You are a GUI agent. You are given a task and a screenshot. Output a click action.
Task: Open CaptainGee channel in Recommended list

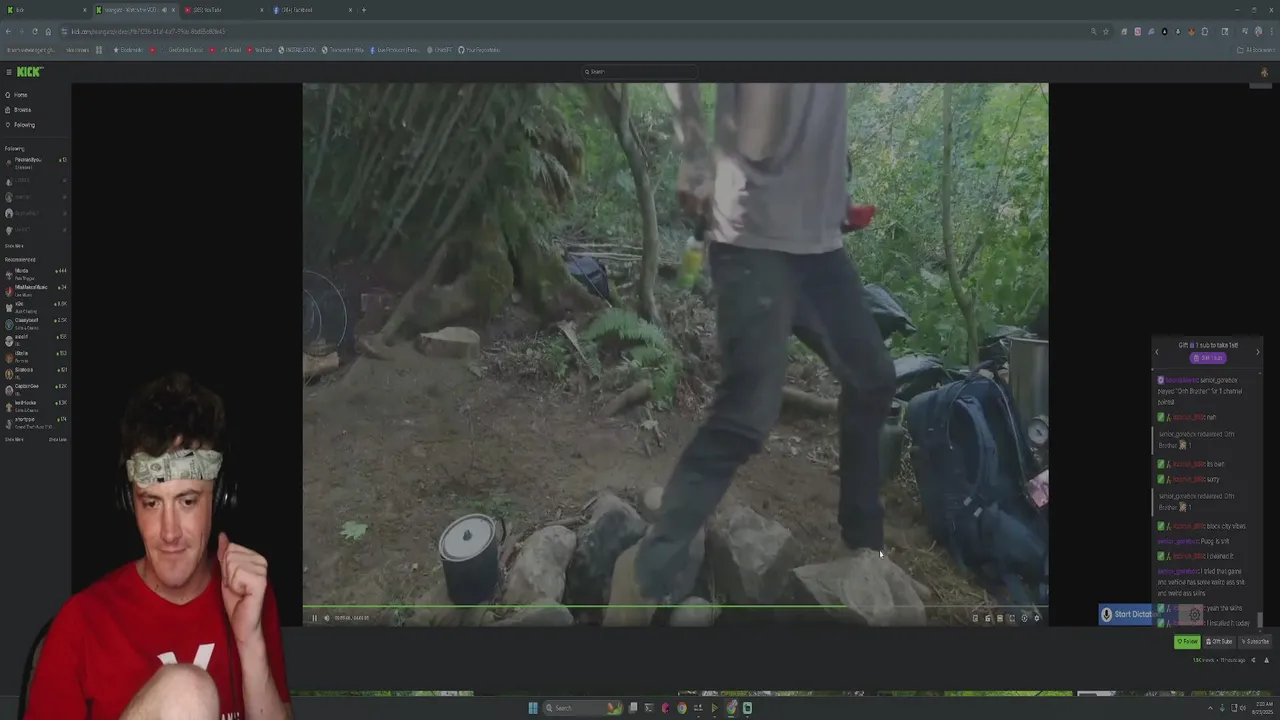click(35, 387)
